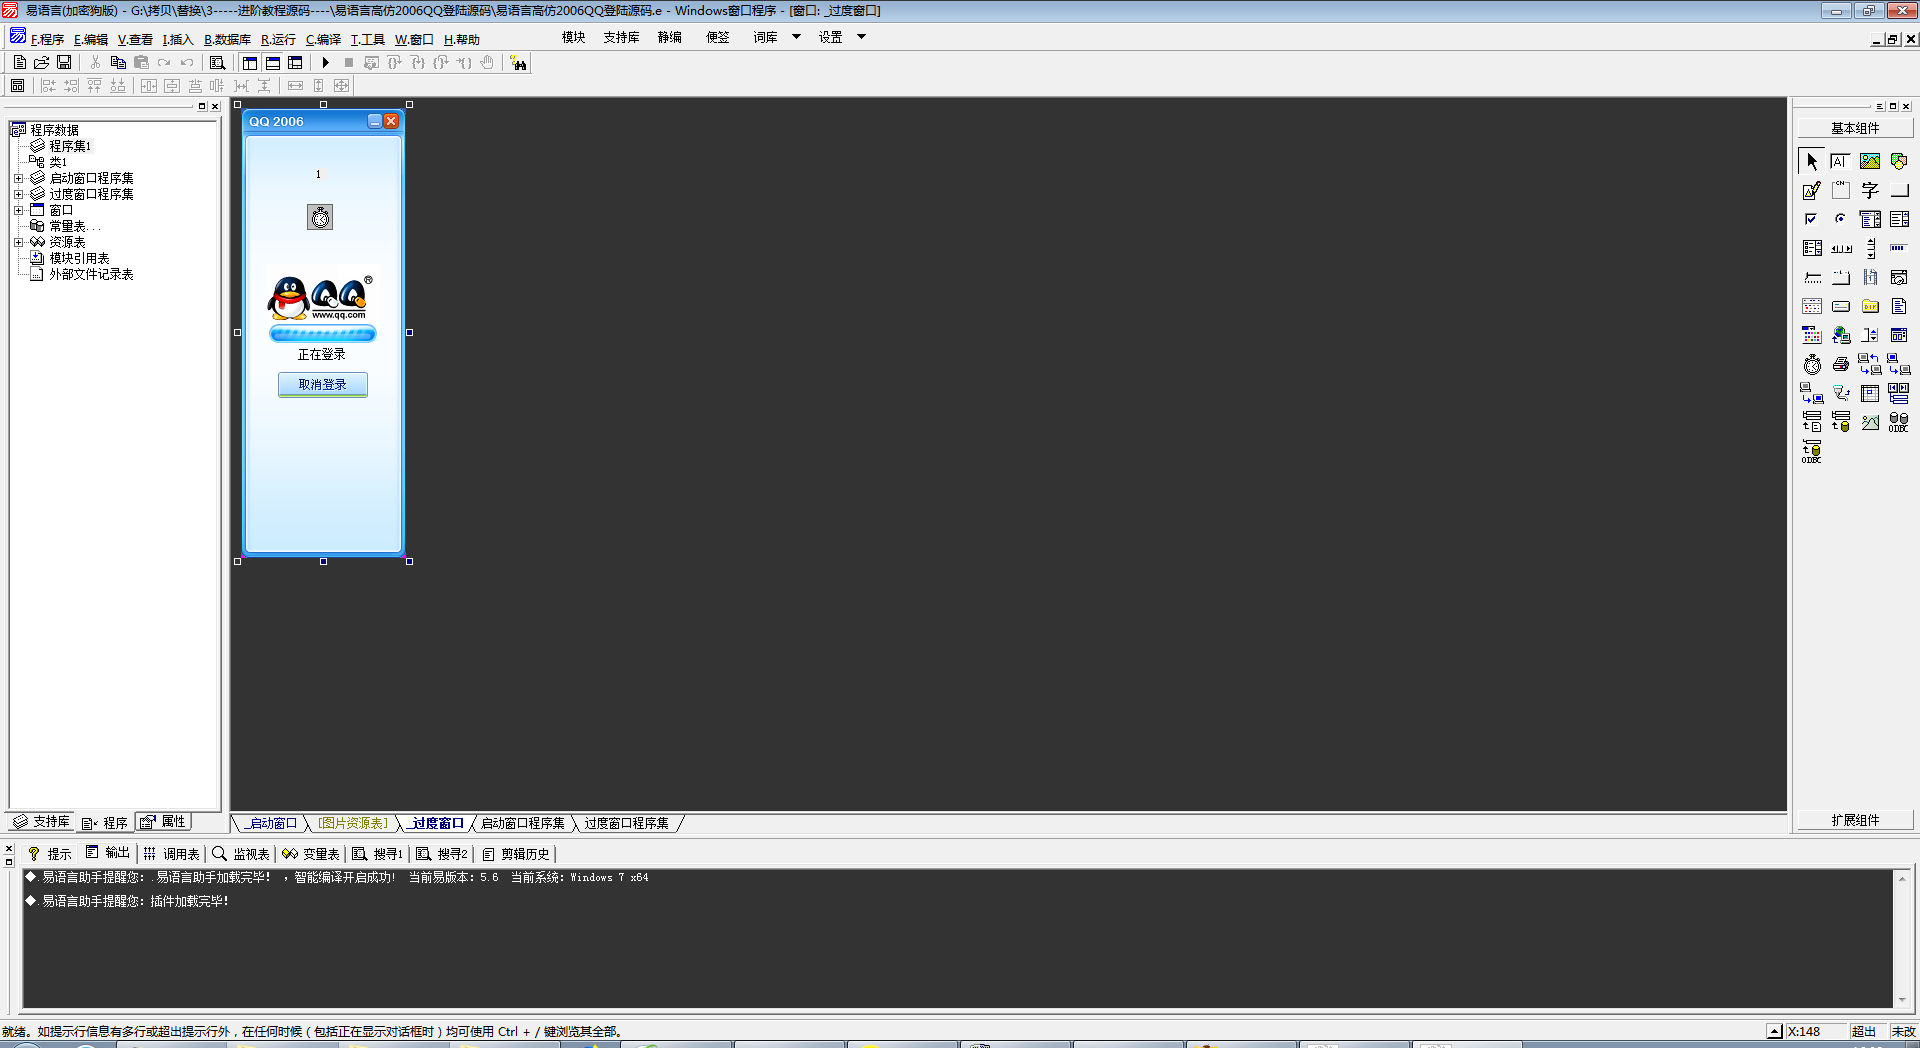Select the Drawing board pencil component icon

tap(1812, 190)
